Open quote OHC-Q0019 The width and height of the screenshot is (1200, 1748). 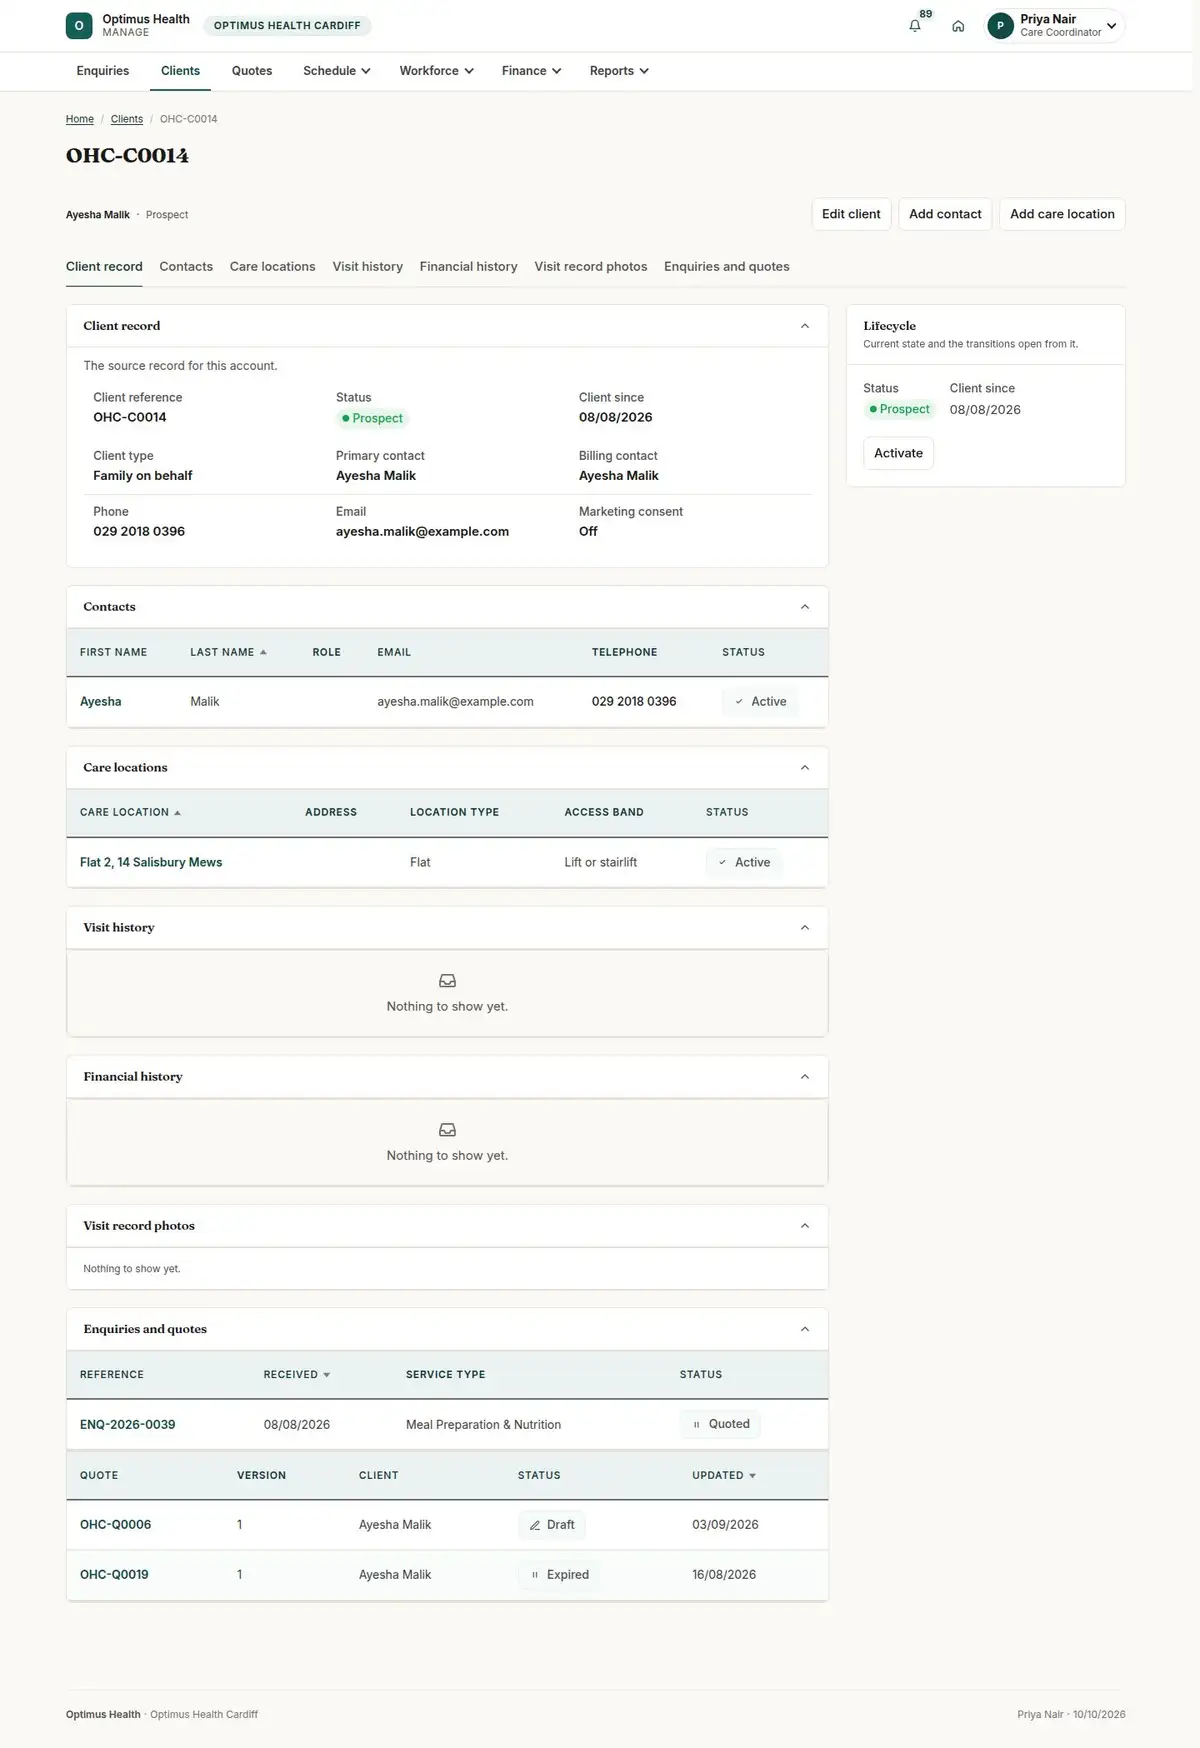(114, 1575)
